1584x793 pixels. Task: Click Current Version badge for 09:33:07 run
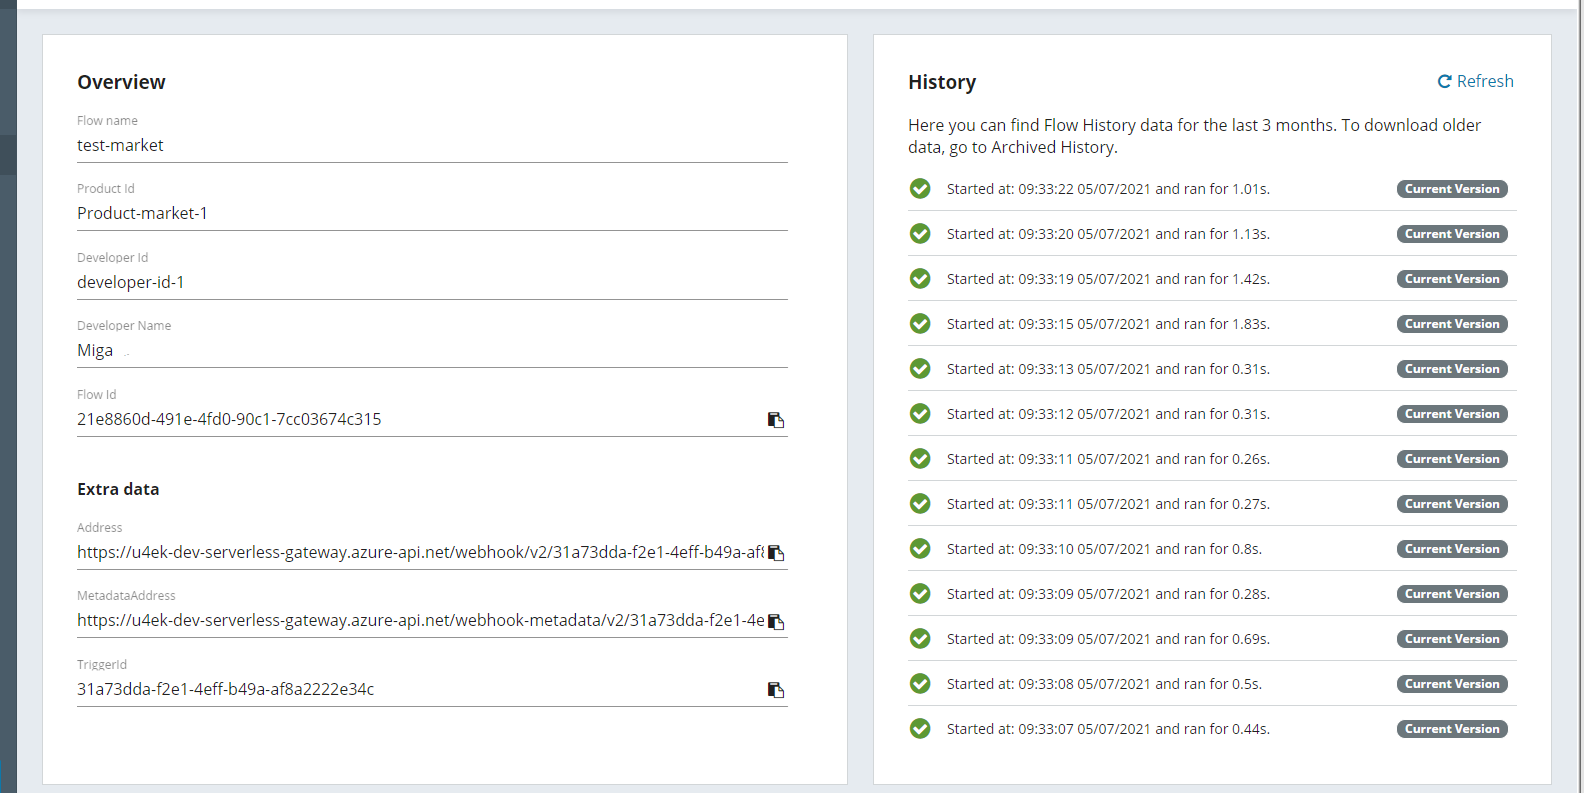point(1452,729)
